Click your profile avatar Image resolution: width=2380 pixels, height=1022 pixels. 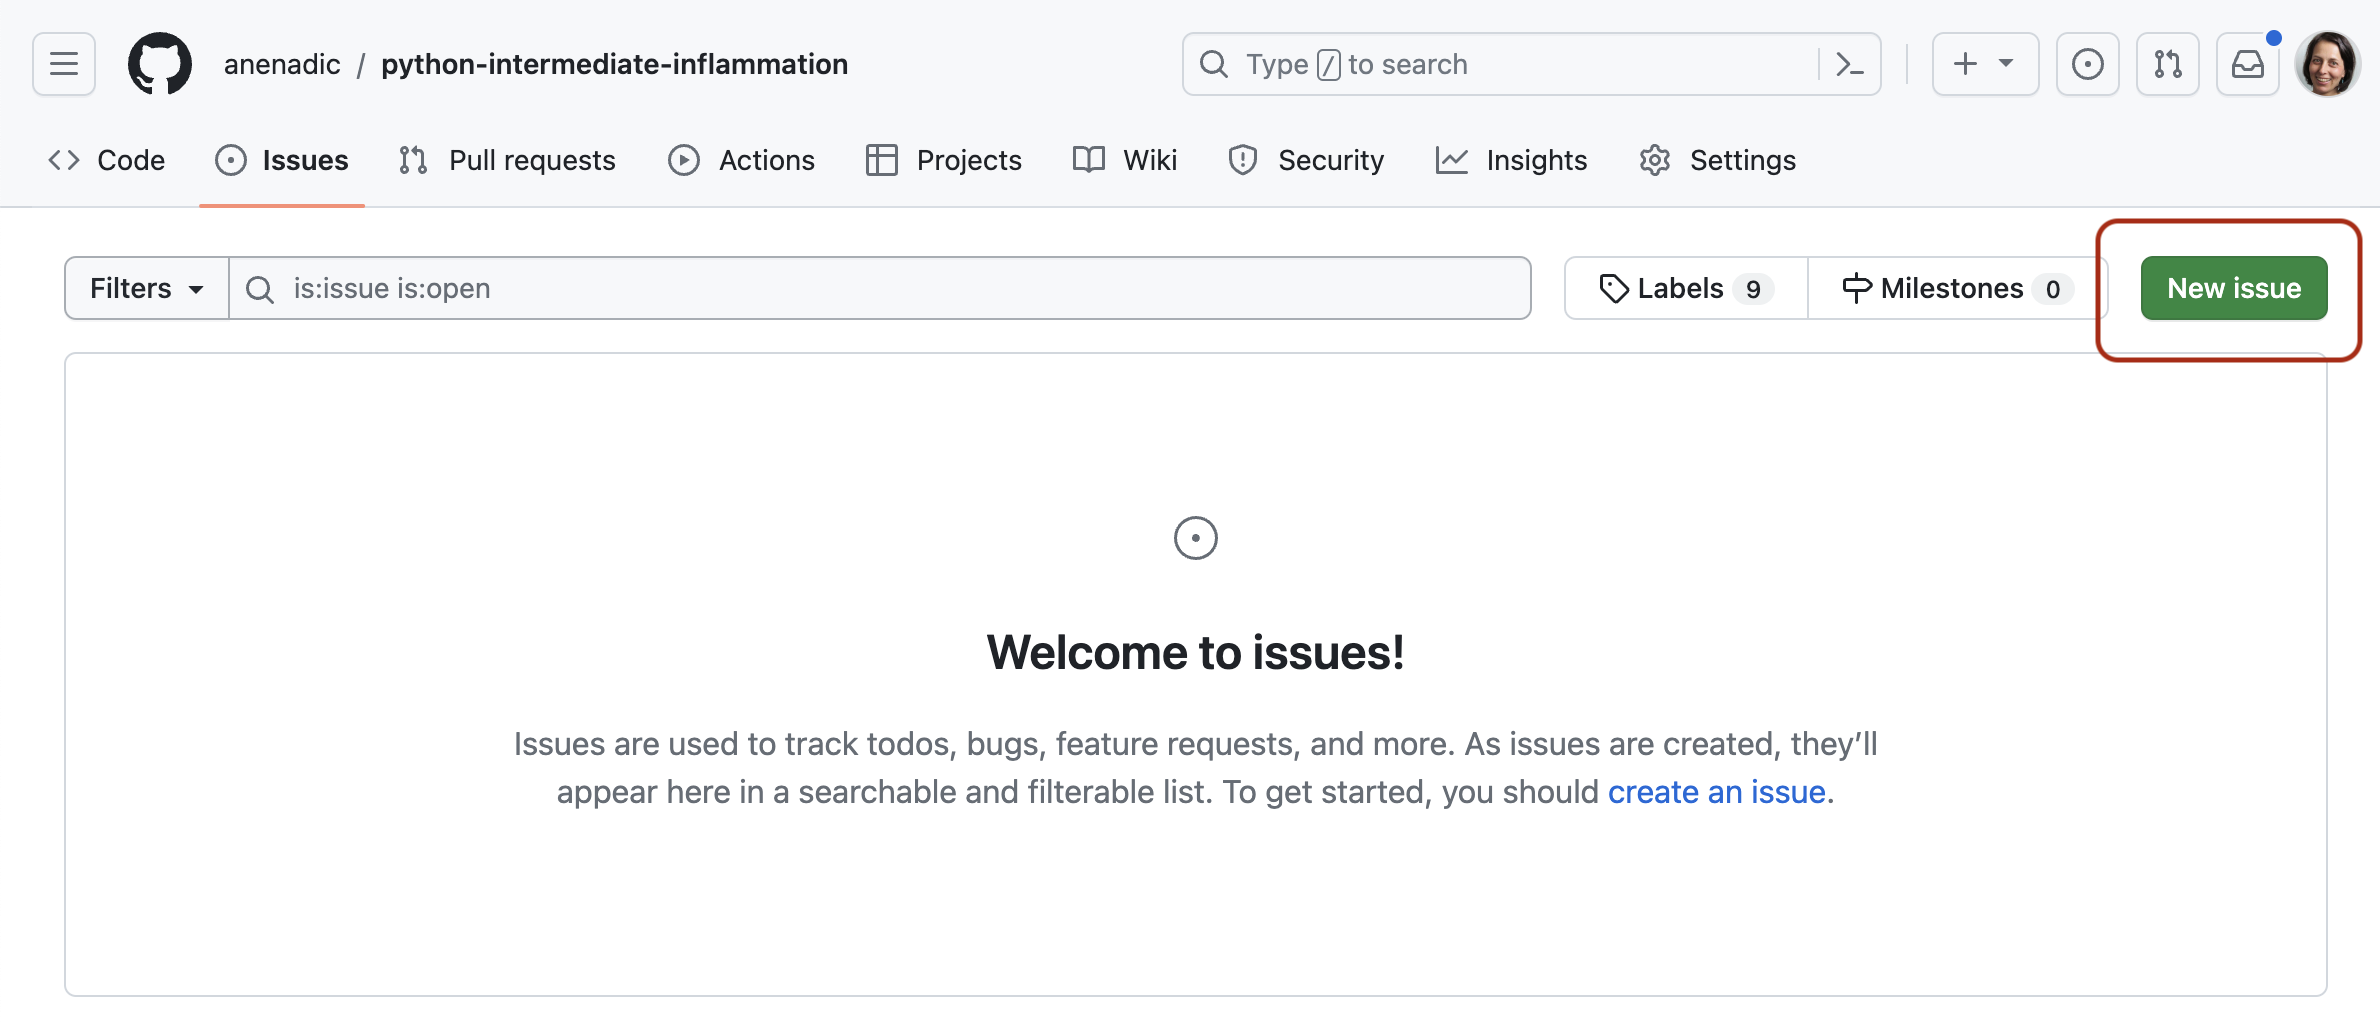pyautogui.click(x=2327, y=63)
